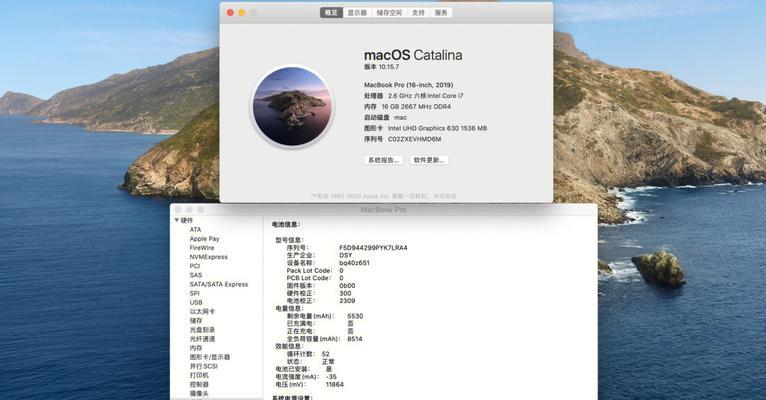Open the 显示器 tab
The image size is (766, 400).
pyautogui.click(x=357, y=13)
